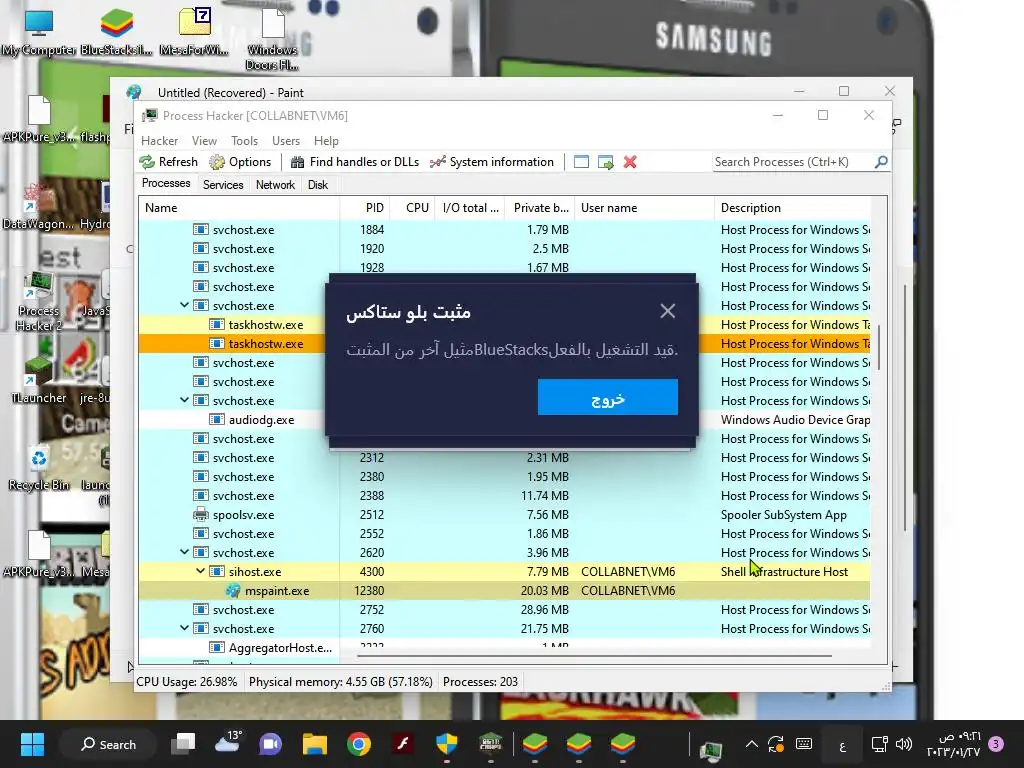
Task: Click the volume speaker tray icon
Action: coord(904,744)
